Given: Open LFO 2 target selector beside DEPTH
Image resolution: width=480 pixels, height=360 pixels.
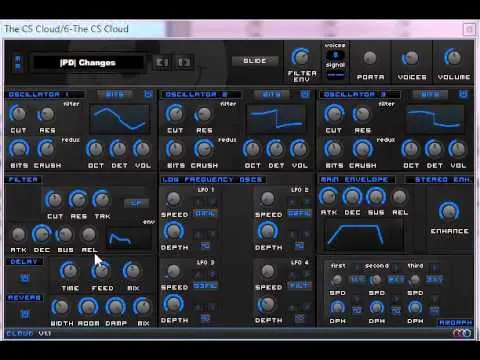Looking at the screenshot, I should tap(299, 246).
